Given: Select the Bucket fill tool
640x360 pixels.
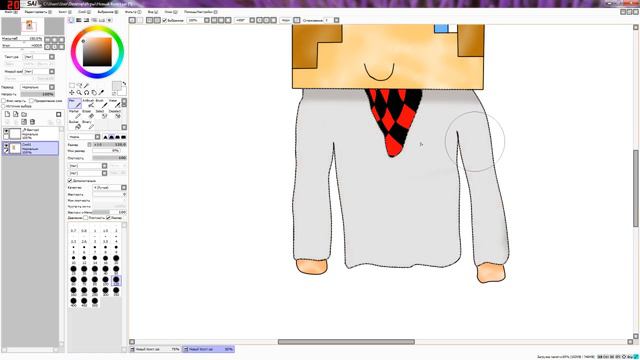Looking at the screenshot, I should (75, 125).
